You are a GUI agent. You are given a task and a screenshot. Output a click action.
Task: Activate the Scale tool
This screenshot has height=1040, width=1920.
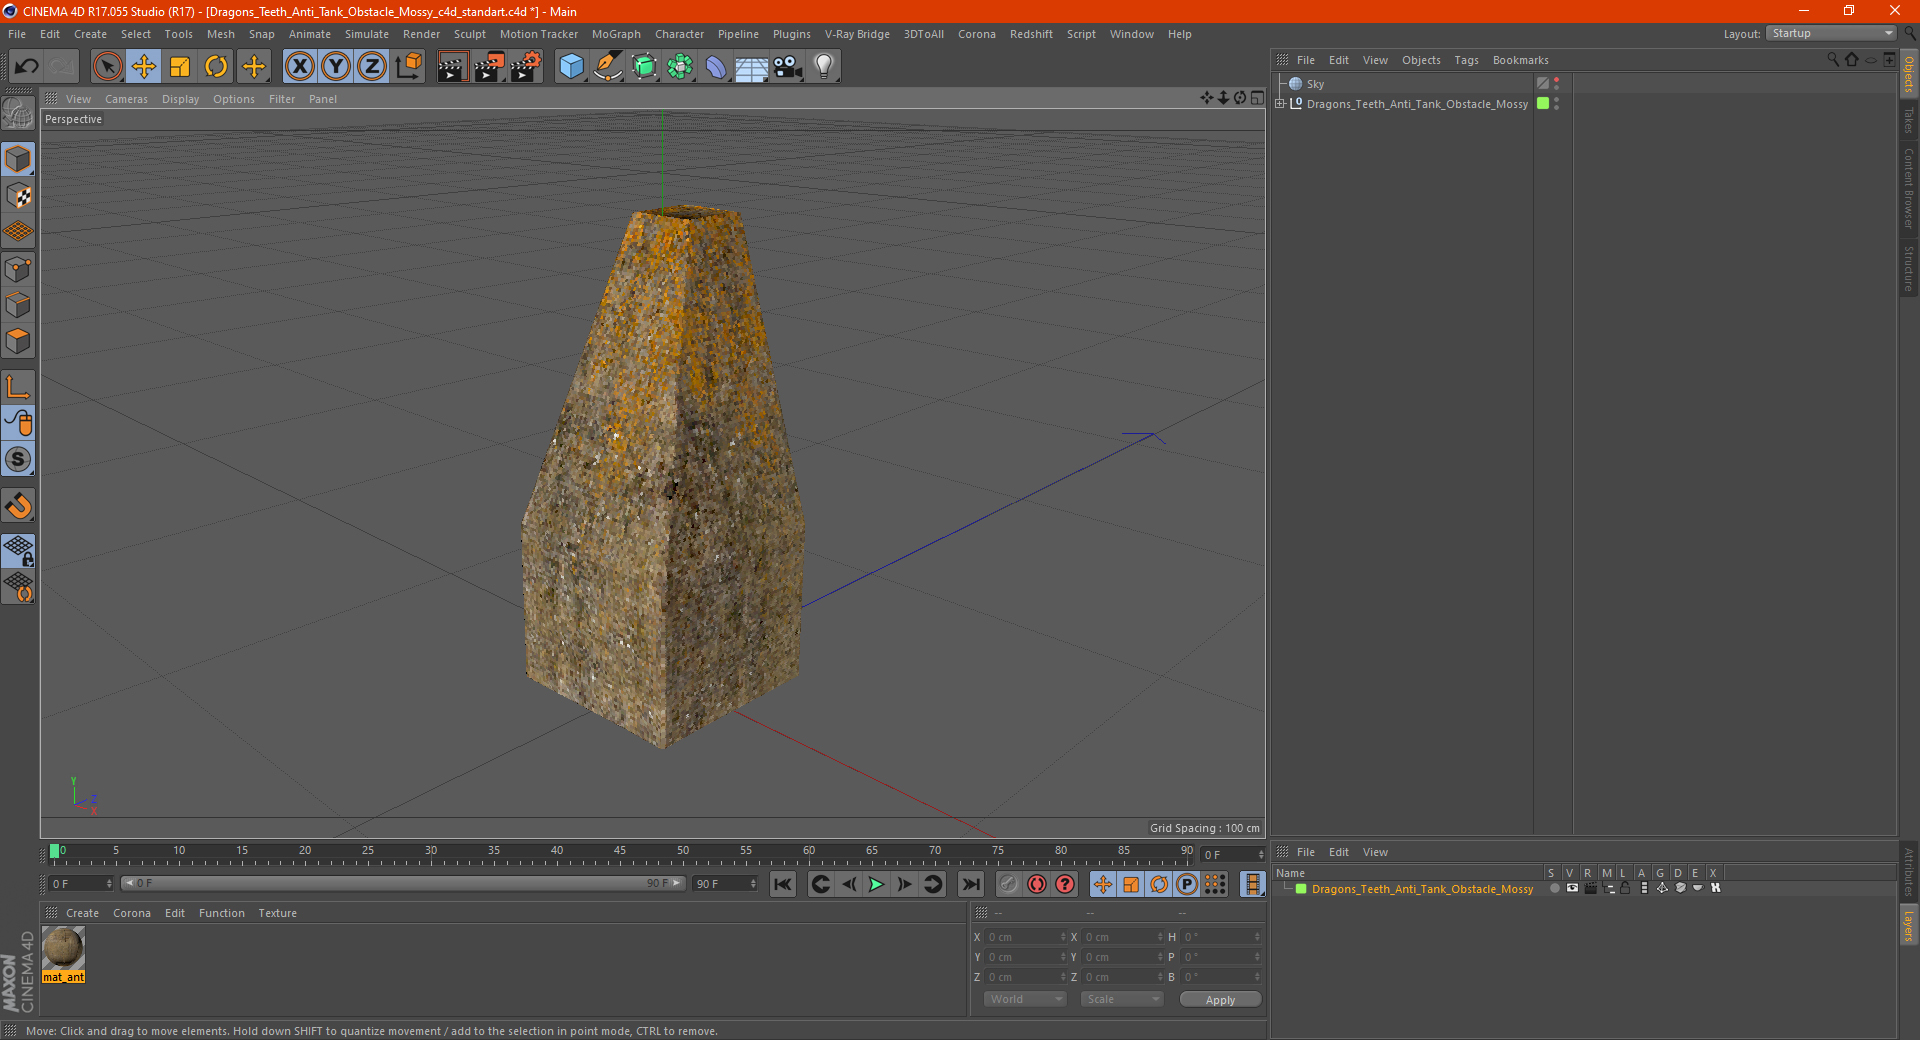click(180, 67)
